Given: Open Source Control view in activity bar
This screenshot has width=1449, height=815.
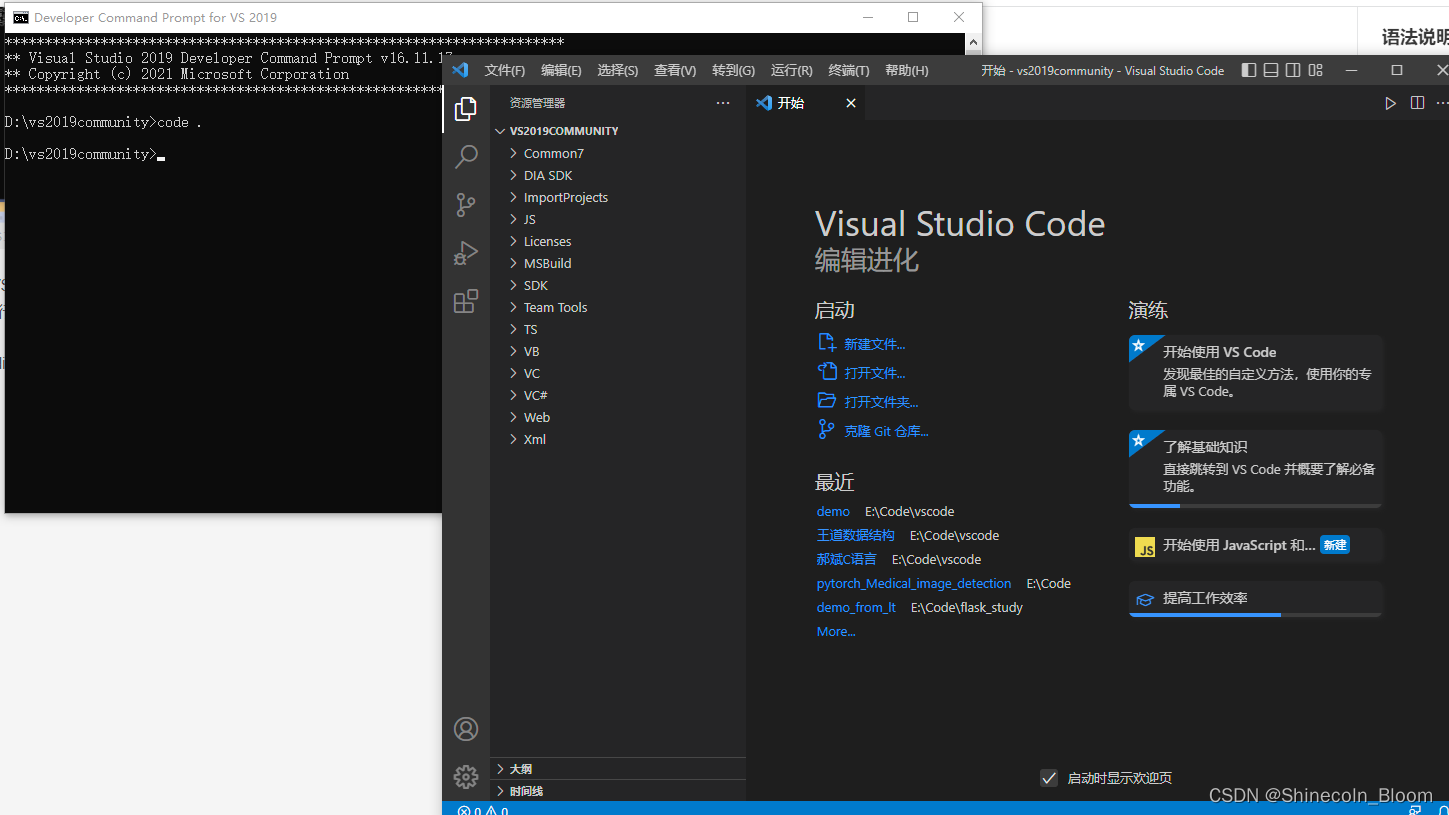Looking at the screenshot, I should (x=466, y=205).
